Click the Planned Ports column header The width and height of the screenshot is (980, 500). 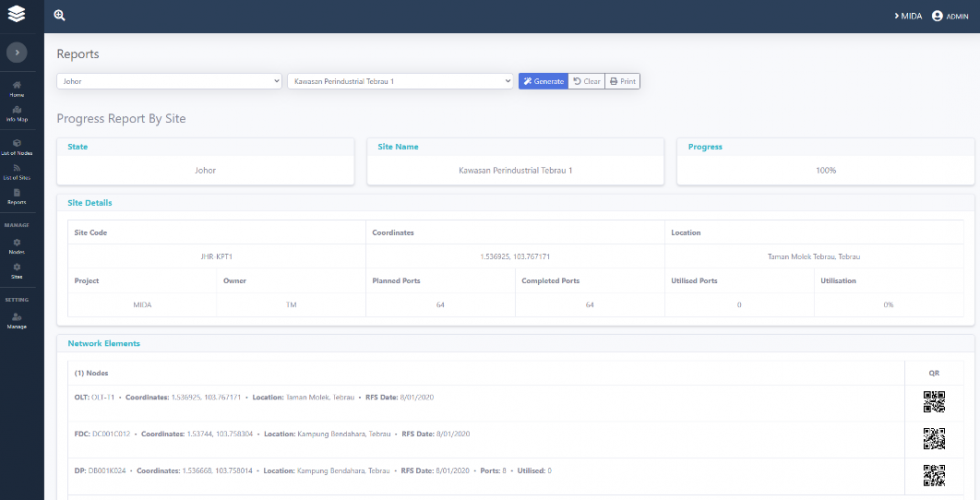(396, 281)
